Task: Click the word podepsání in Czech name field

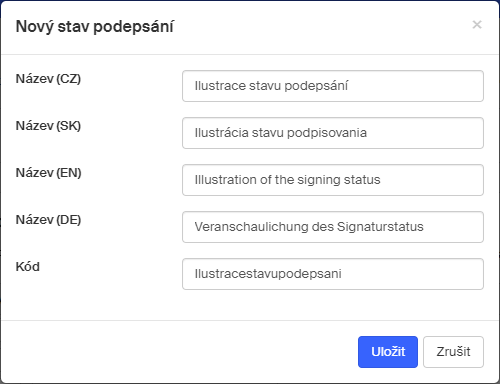Action: (316, 86)
